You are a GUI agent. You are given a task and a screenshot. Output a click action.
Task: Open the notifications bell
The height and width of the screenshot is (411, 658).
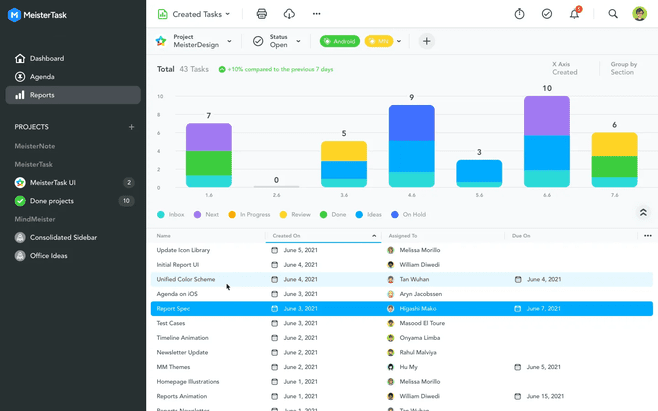tap(574, 14)
